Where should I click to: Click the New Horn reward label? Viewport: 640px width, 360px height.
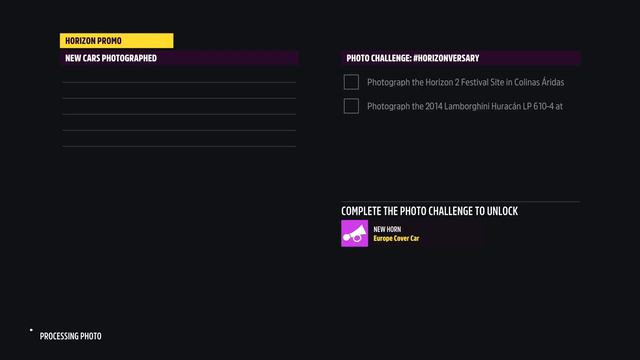[387, 229]
